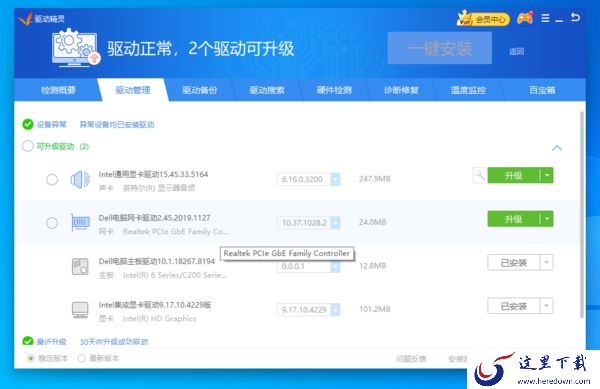Click the Intel(R) HD Graphics device text
Screen dimensions: 600x389
(x=160, y=318)
